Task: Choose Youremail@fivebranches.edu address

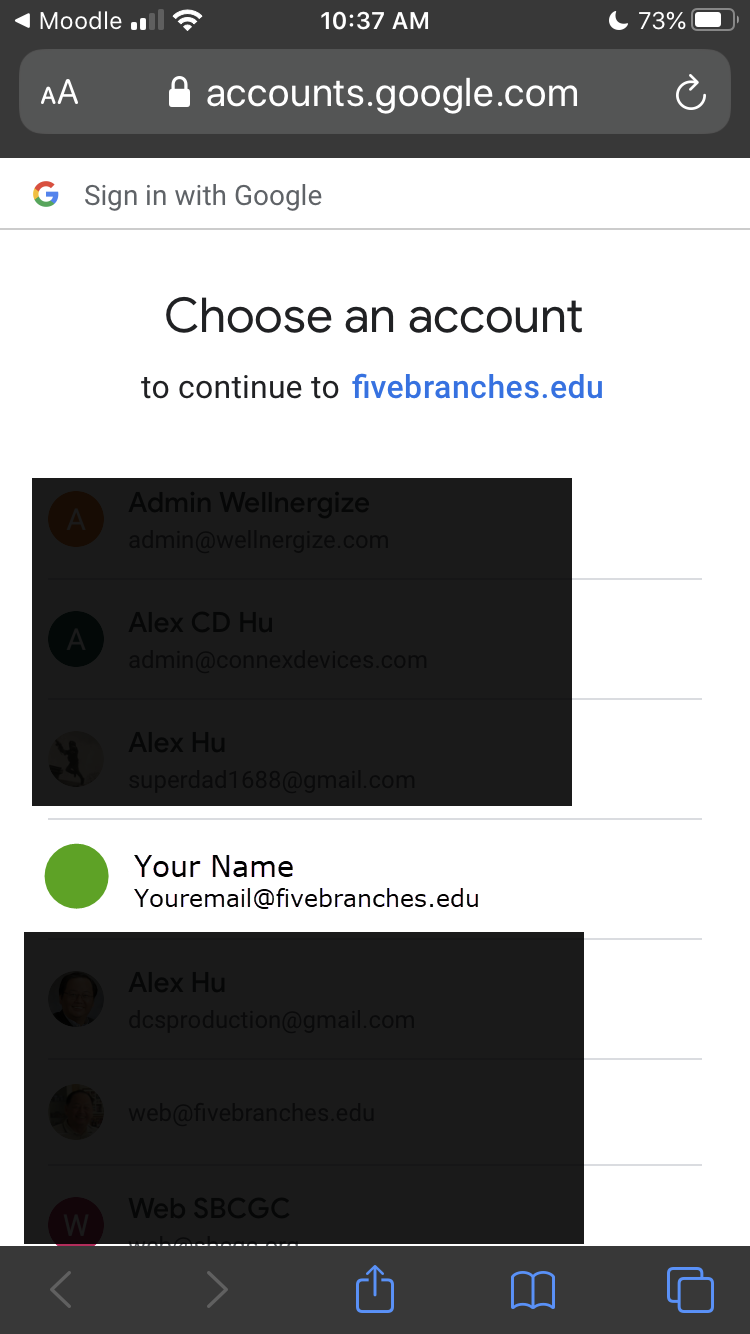Action: (307, 898)
